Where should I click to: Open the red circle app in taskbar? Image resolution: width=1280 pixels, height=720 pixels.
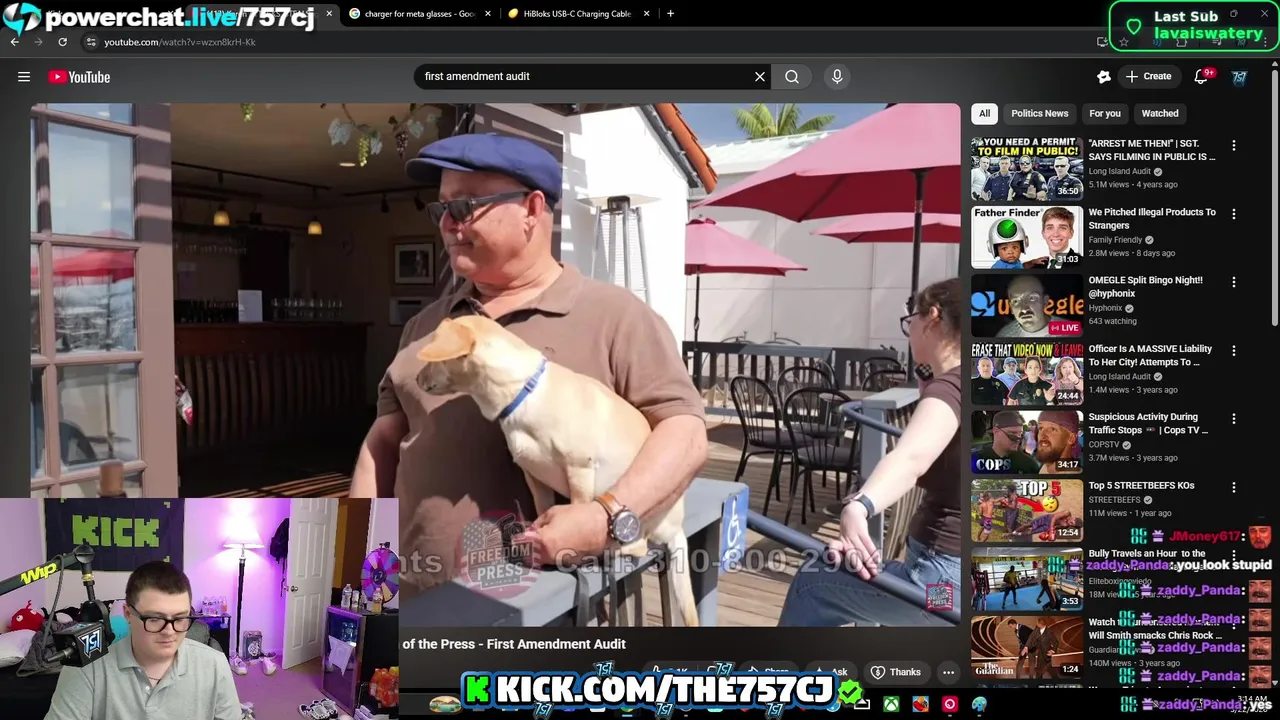coord(949,705)
